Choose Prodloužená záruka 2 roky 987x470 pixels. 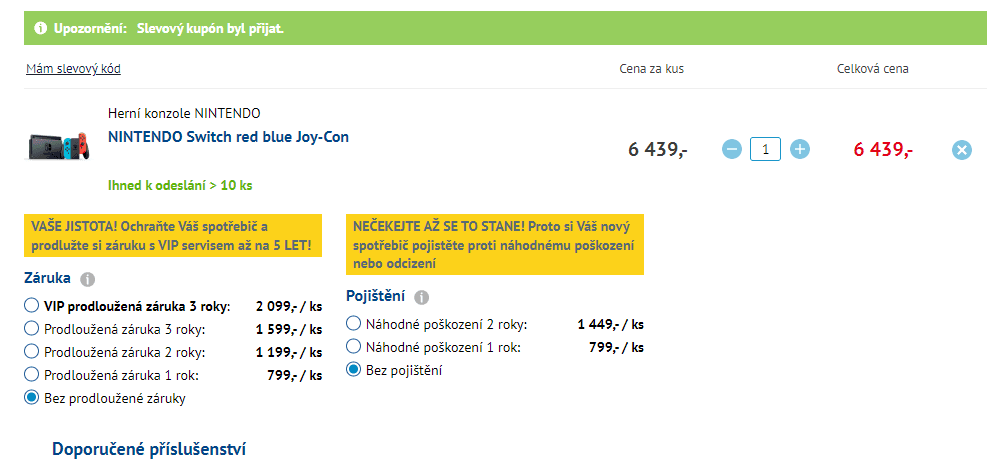(31, 351)
